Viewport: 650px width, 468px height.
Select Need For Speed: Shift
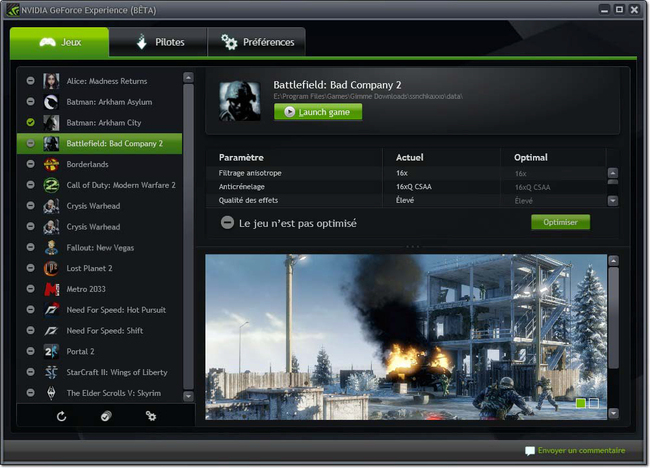[99, 331]
